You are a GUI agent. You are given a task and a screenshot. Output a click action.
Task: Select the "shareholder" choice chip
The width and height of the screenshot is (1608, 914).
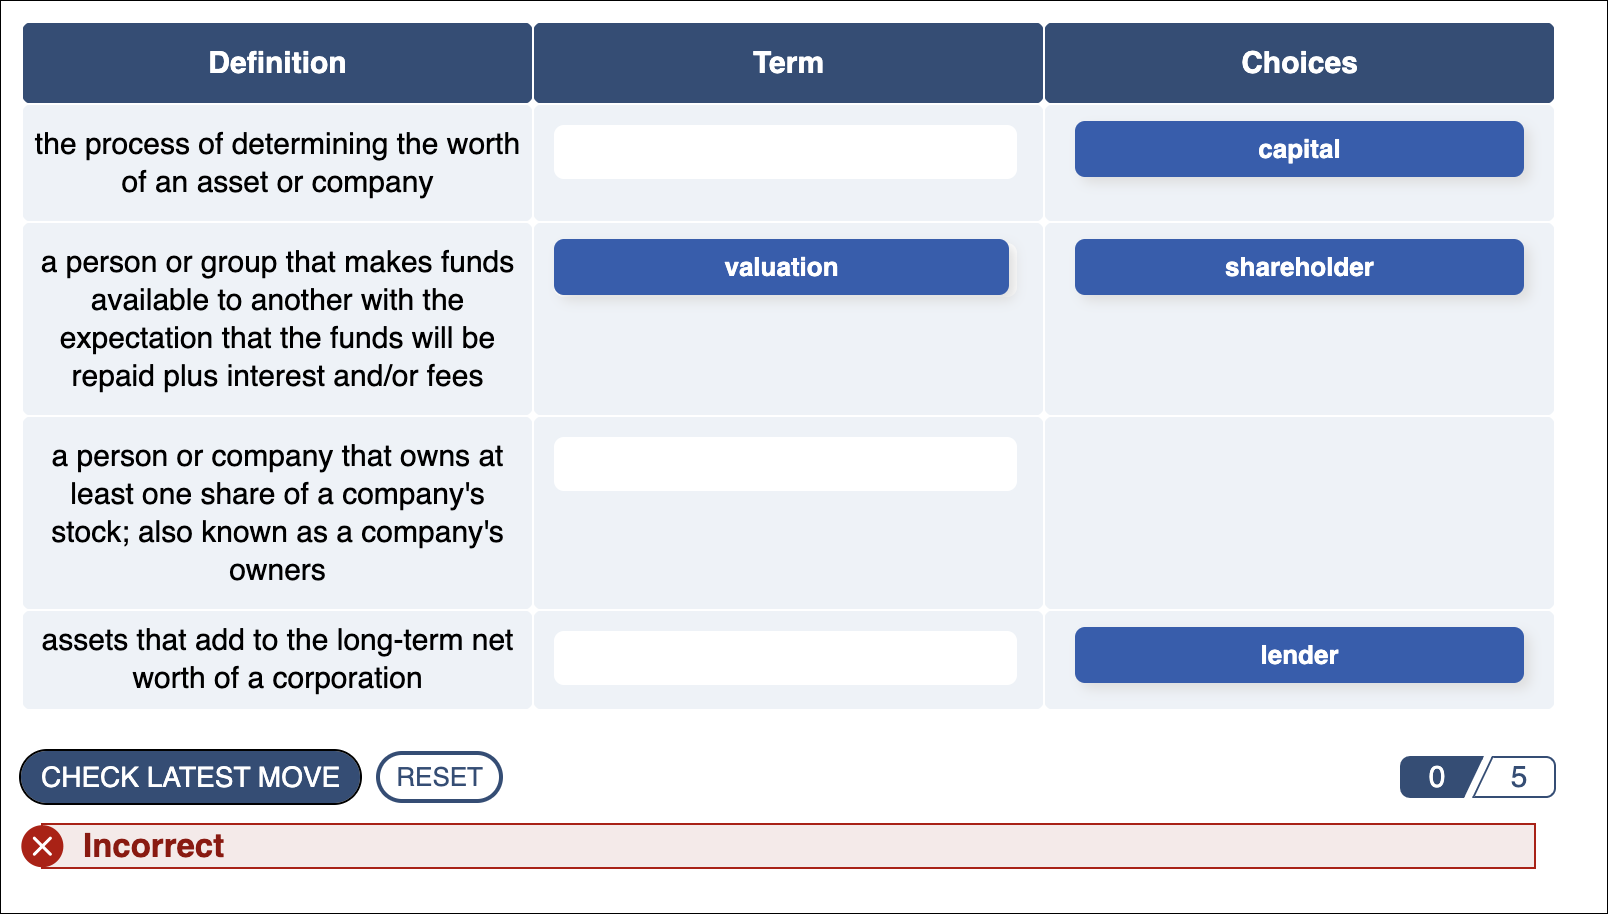(1298, 267)
